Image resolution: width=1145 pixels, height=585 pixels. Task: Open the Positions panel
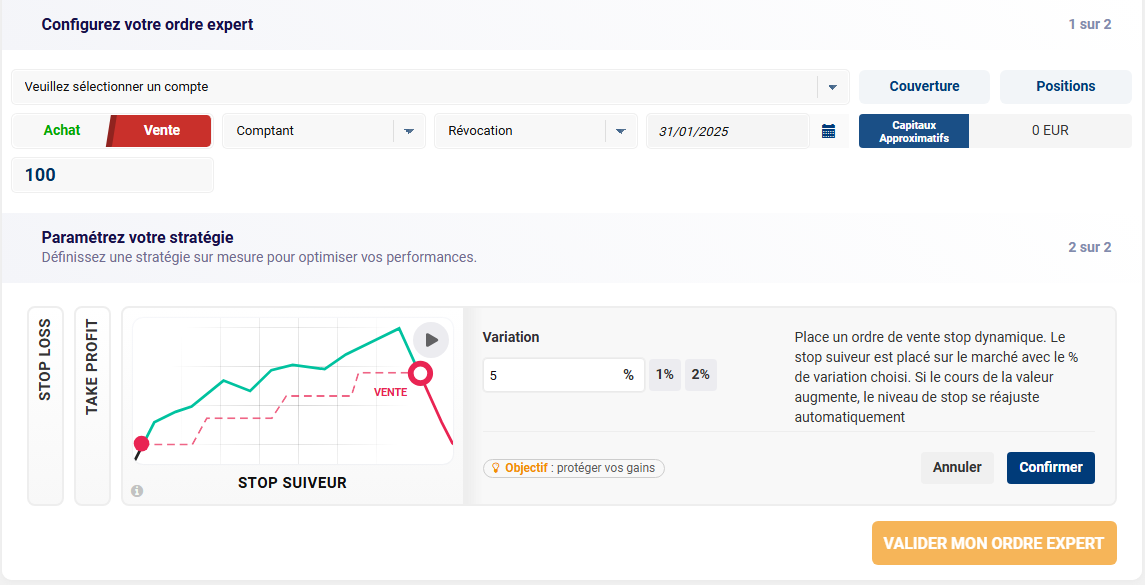click(1065, 87)
